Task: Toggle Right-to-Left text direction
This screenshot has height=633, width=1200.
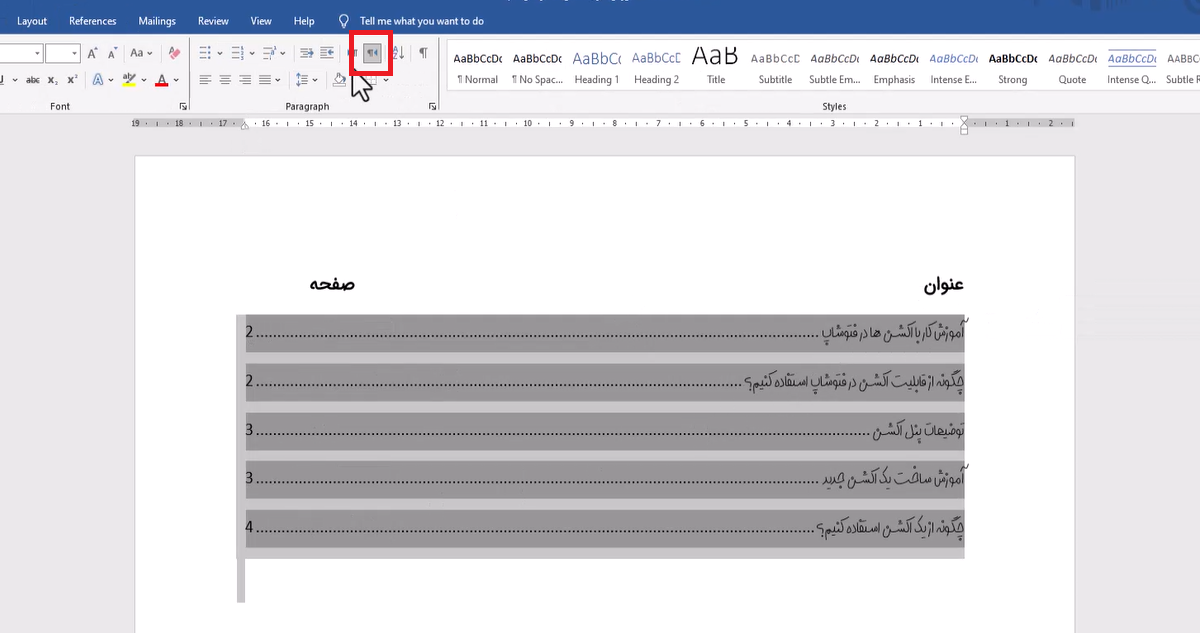Action: (x=372, y=53)
